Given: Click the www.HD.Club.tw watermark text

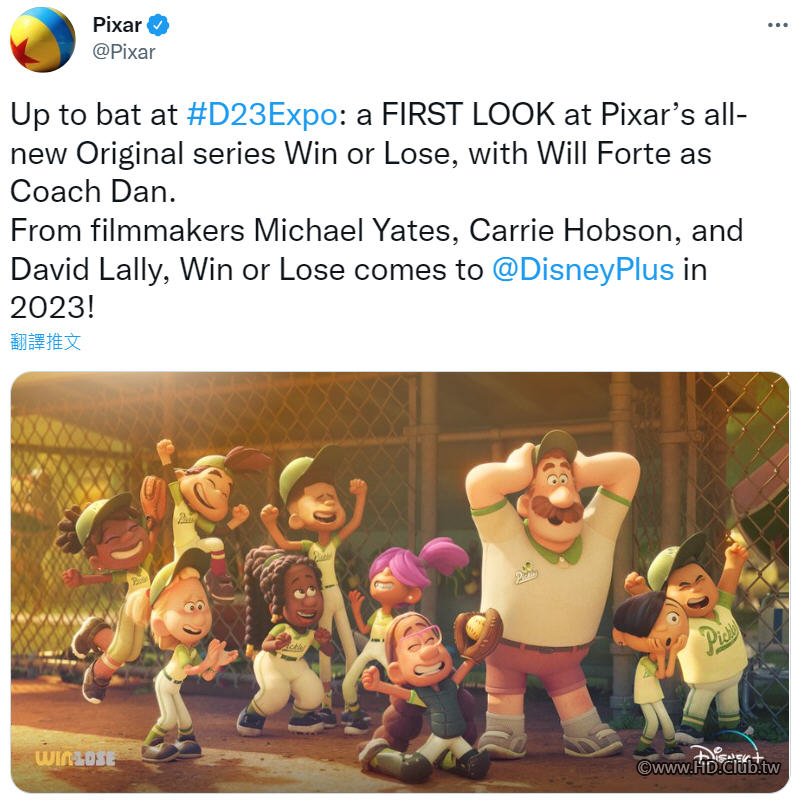Looking at the screenshot, I should [708, 767].
